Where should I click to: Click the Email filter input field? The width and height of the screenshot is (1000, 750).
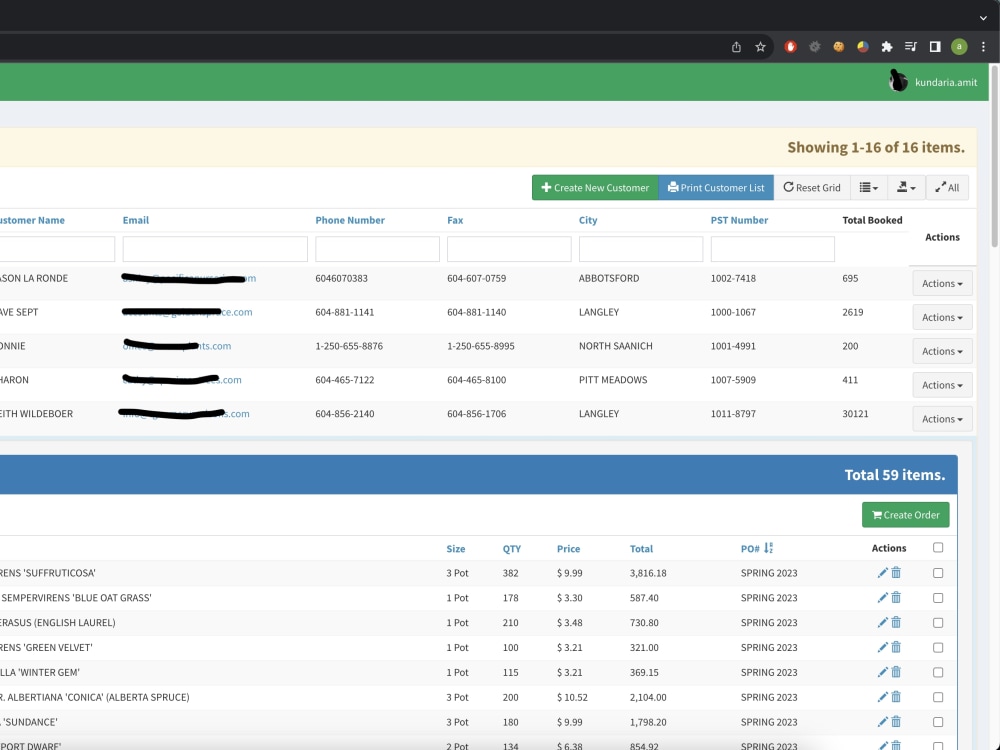pyautogui.click(x=215, y=249)
